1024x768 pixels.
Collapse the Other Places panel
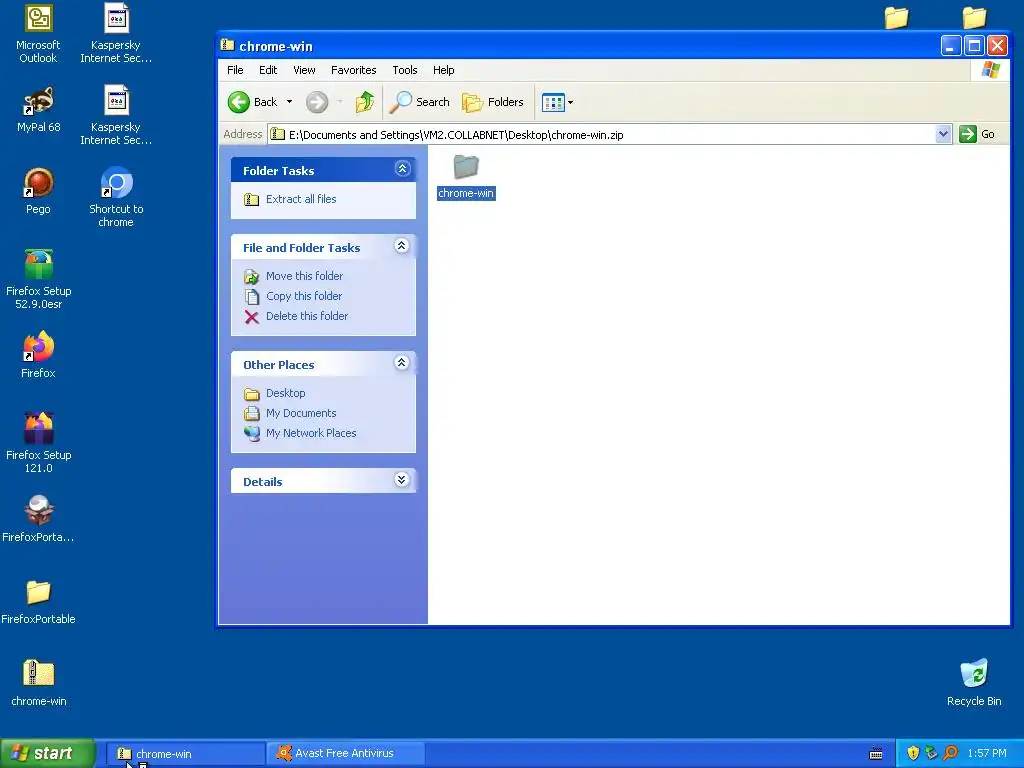pyautogui.click(x=402, y=363)
